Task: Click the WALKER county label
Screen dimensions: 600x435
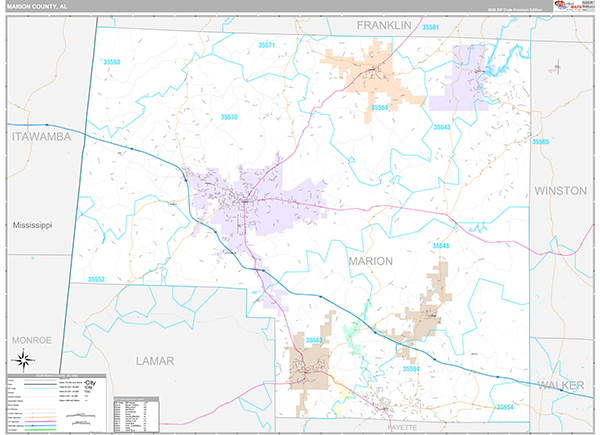Action: click(x=561, y=385)
